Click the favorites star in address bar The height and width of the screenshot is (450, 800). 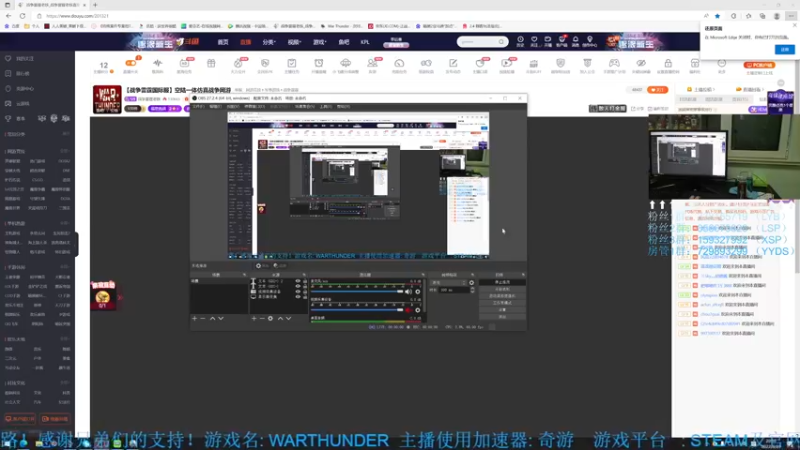(x=717, y=16)
